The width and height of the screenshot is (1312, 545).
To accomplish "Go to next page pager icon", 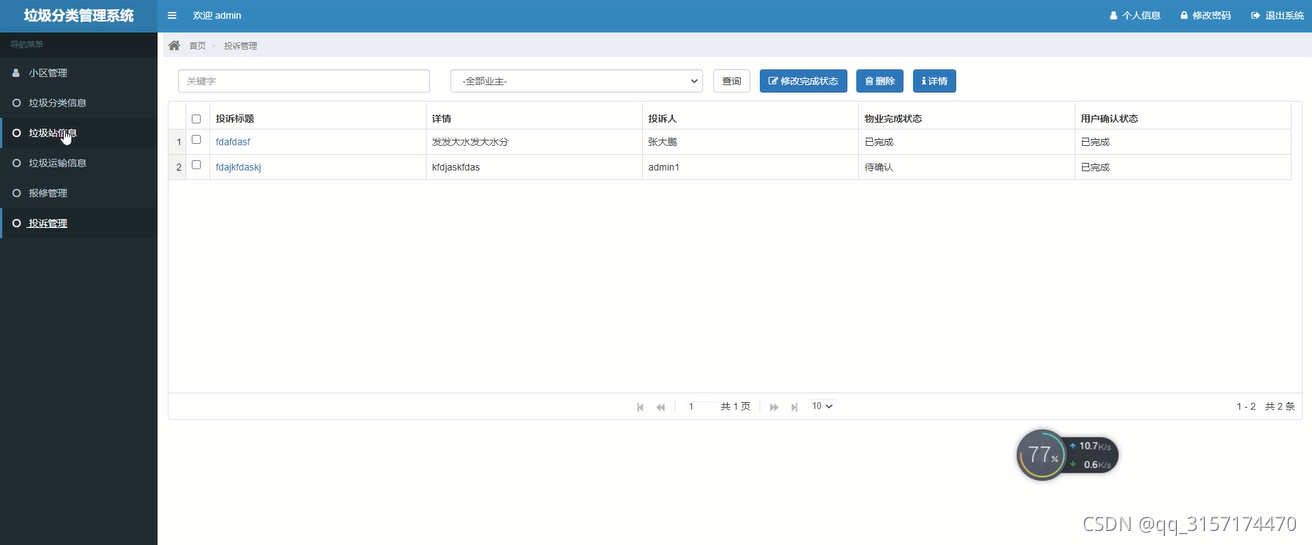I will click(774, 407).
